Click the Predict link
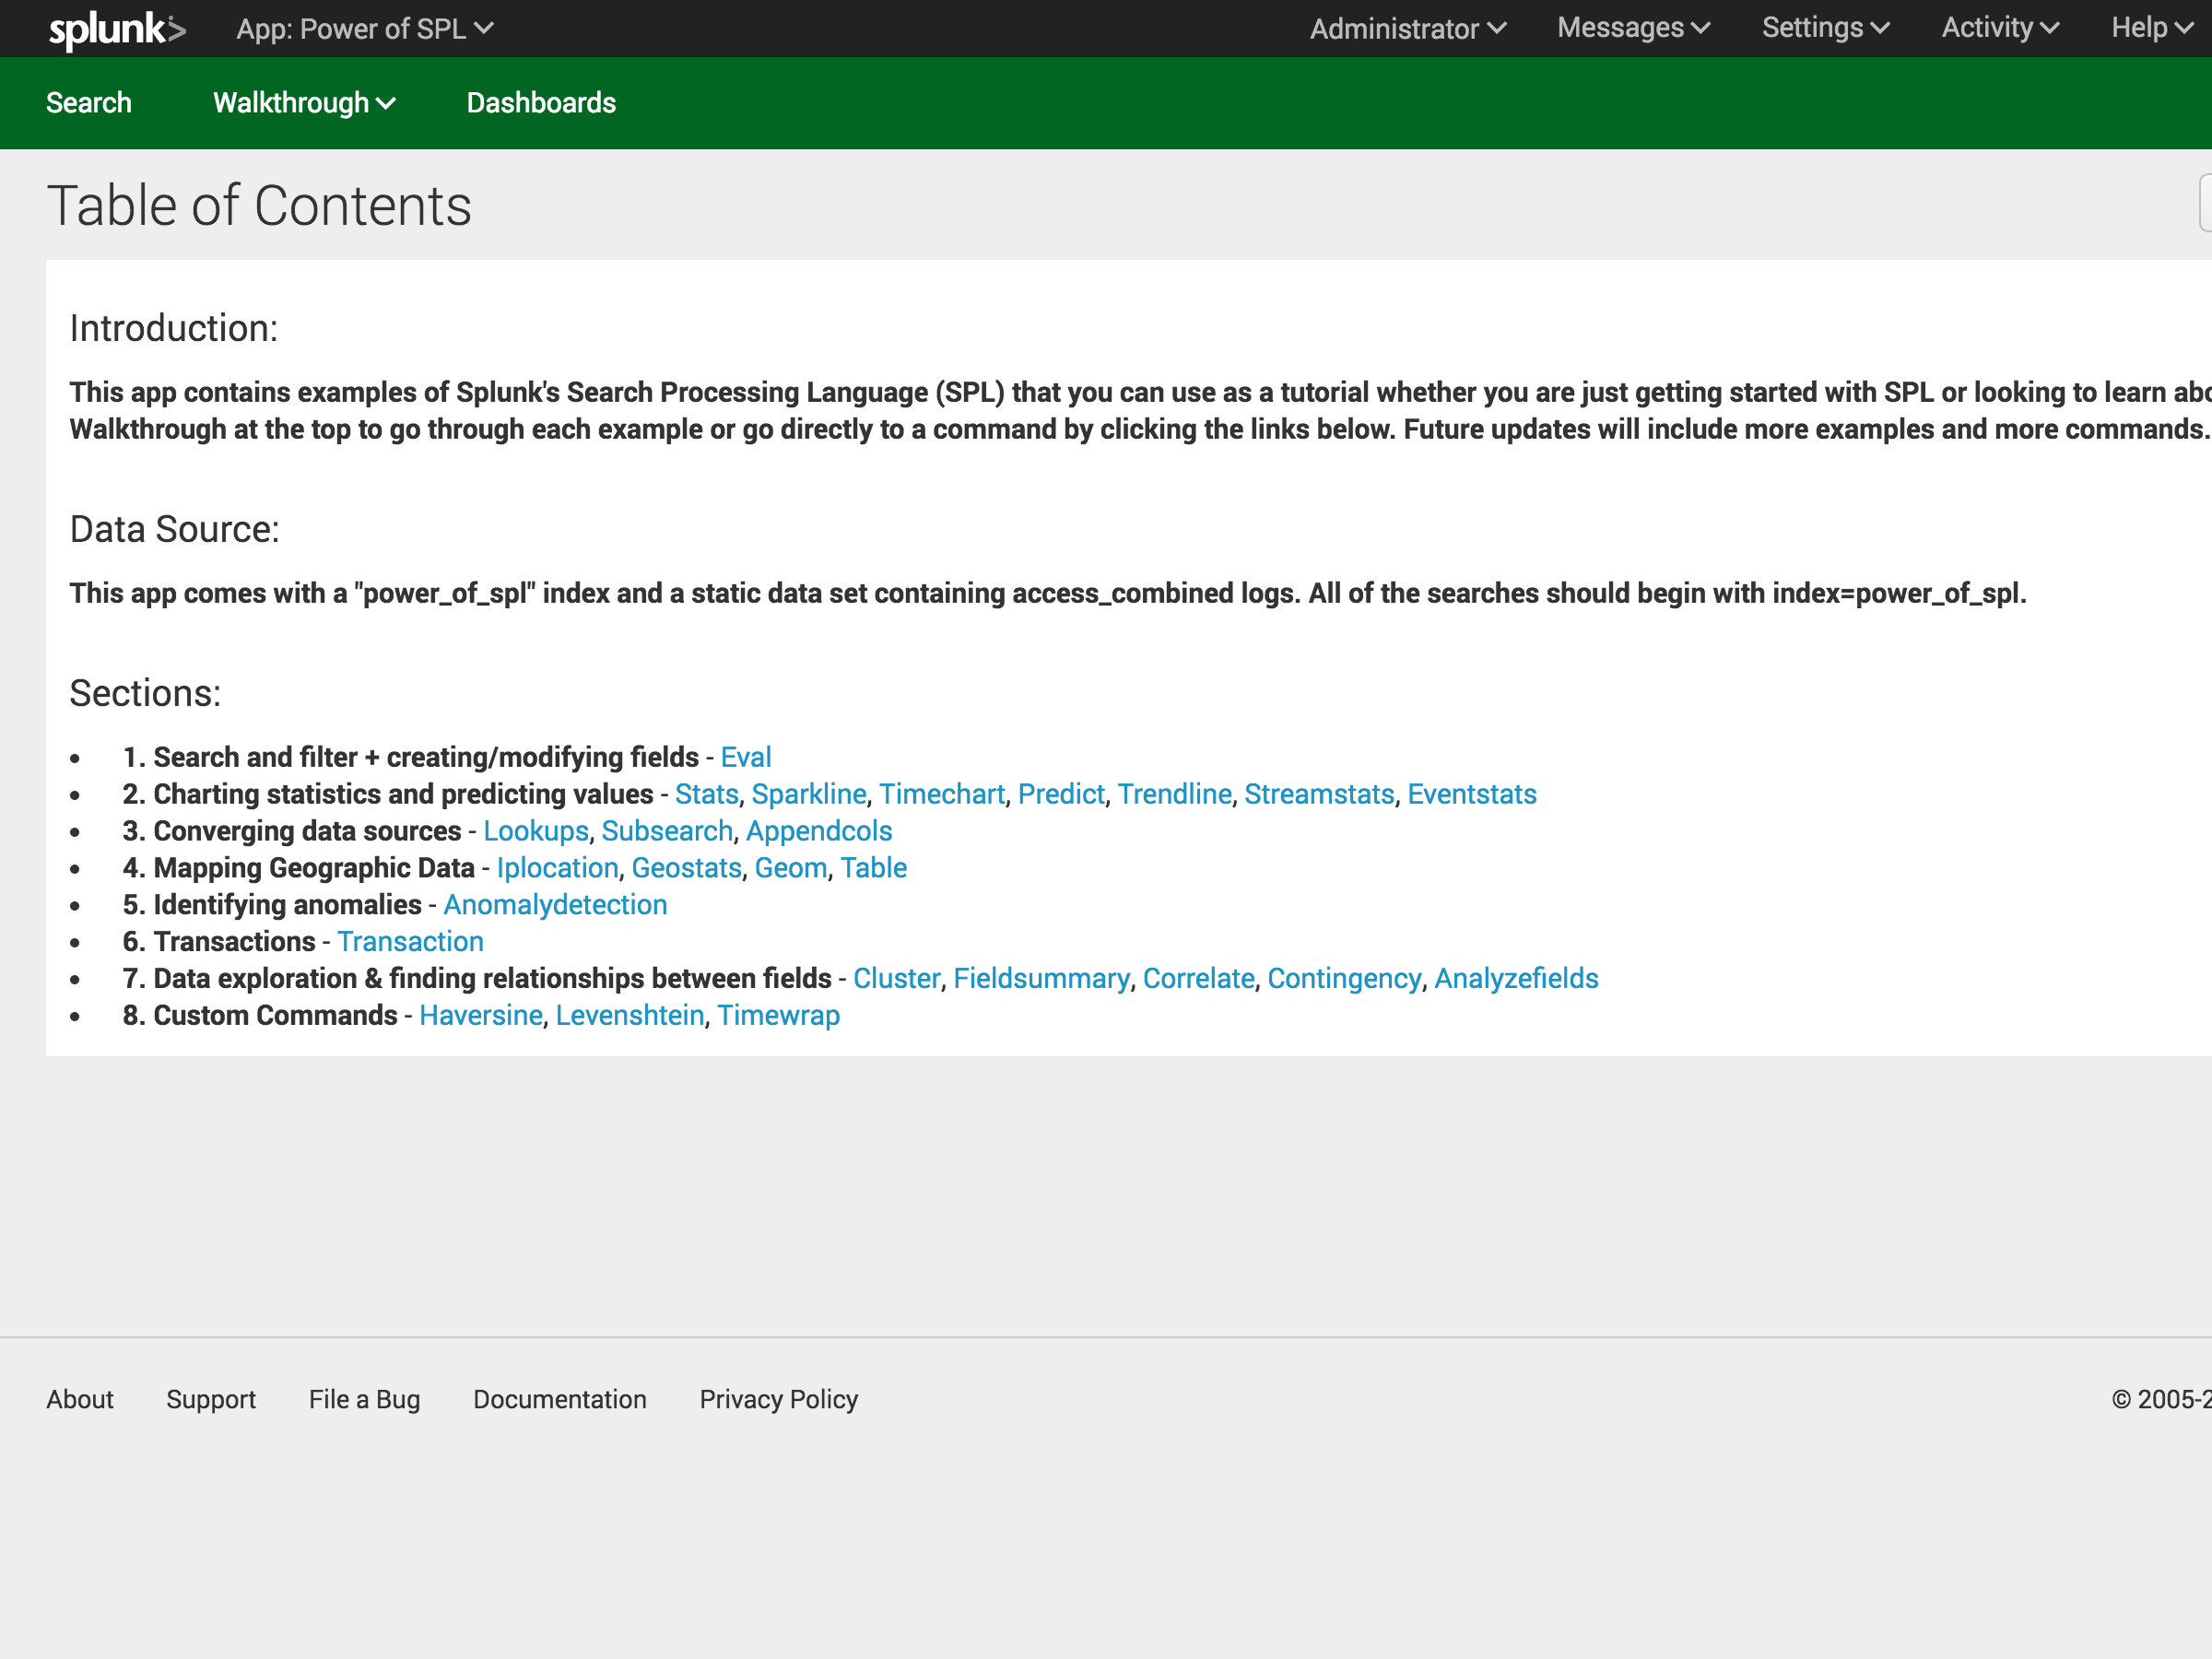Viewport: 2212px width, 1659px height. click(x=1061, y=794)
